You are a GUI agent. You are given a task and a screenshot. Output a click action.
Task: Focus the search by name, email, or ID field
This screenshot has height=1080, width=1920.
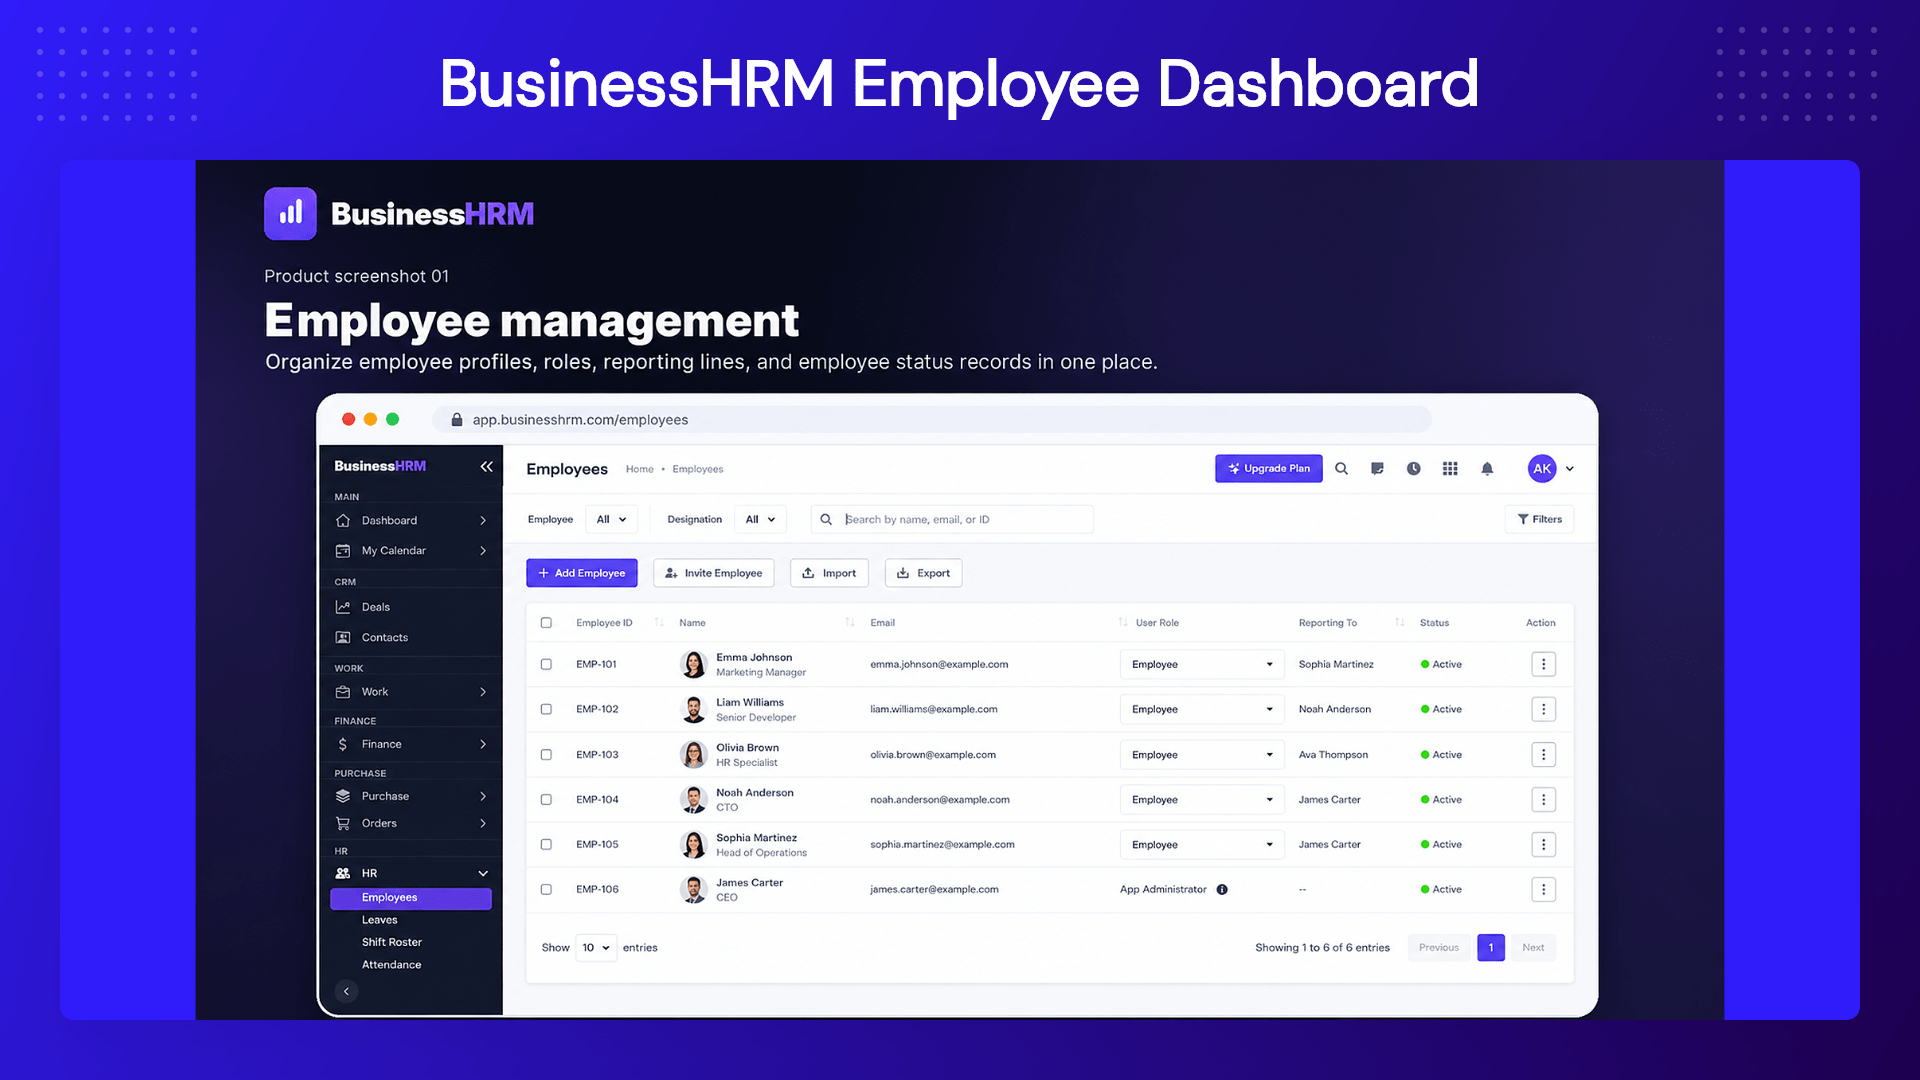tap(953, 519)
